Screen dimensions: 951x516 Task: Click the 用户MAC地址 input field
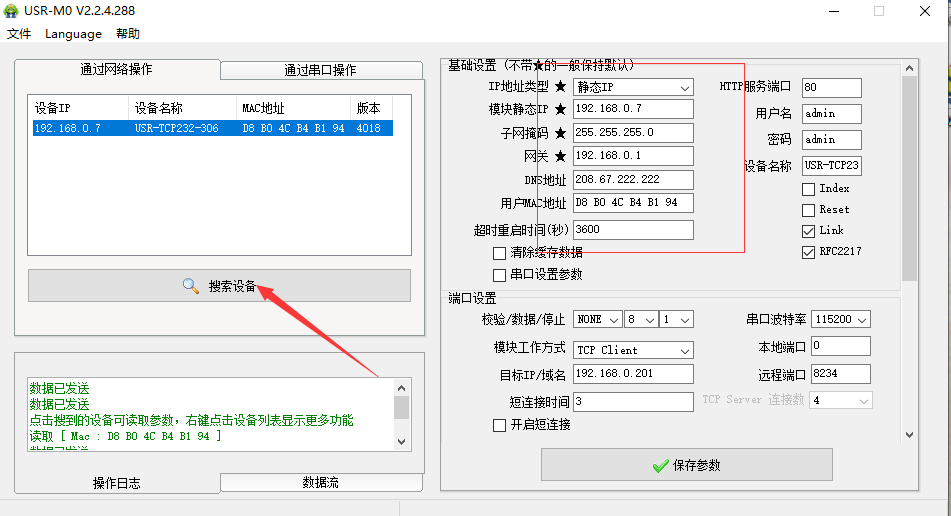pyautogui.click(x=633, y=203)
